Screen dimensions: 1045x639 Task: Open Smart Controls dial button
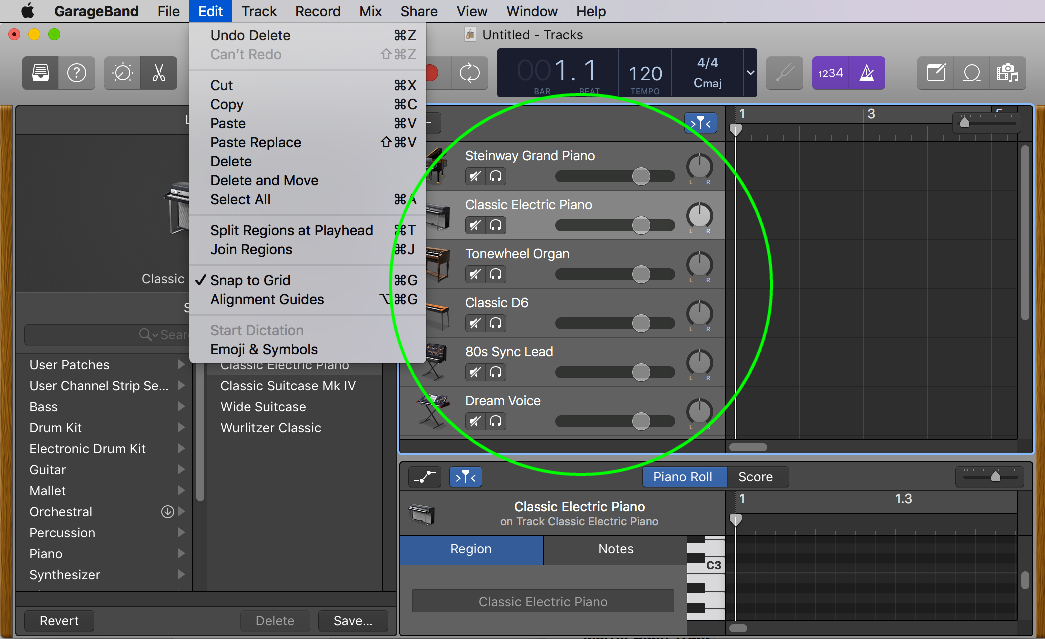[x=123, y=73]
